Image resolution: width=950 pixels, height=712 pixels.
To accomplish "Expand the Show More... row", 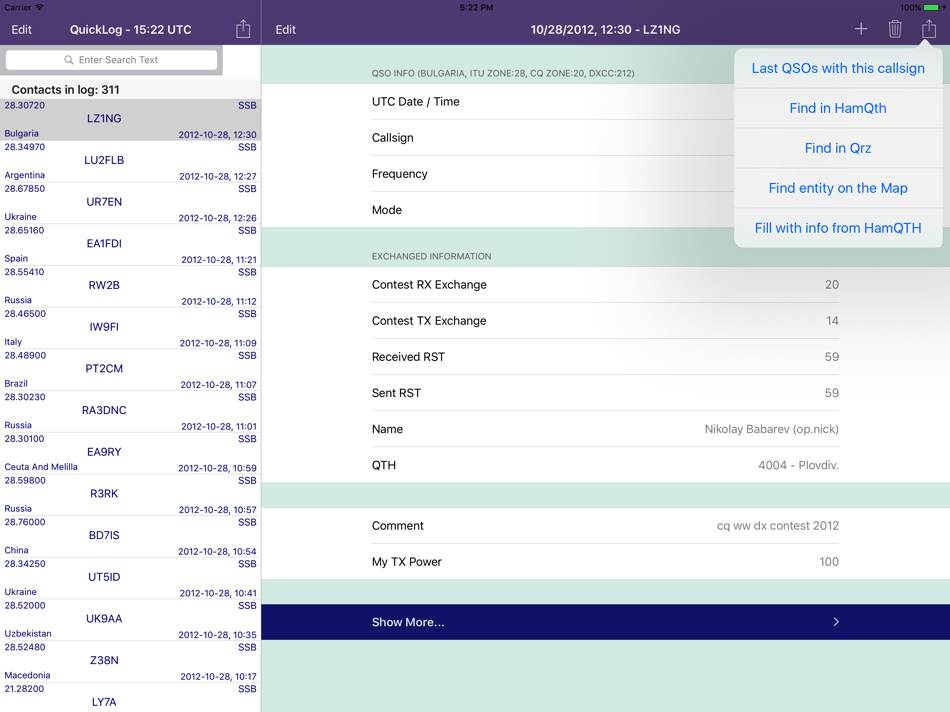I will (x=605, y=622).
